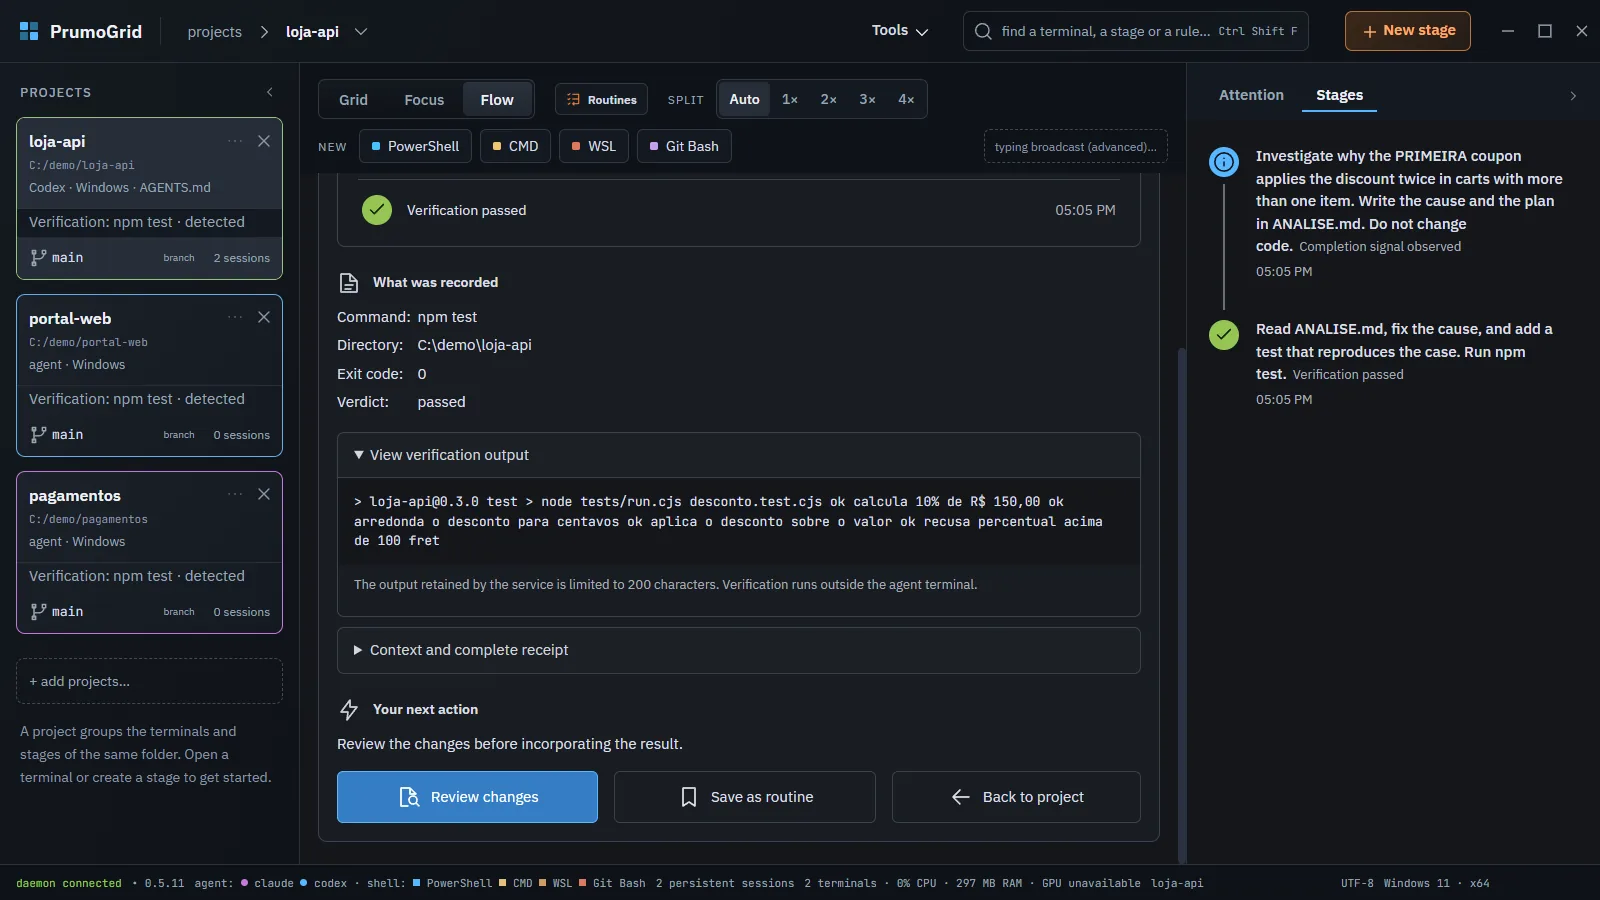Click the loja-api main branch icon

(x=38, y=257)
